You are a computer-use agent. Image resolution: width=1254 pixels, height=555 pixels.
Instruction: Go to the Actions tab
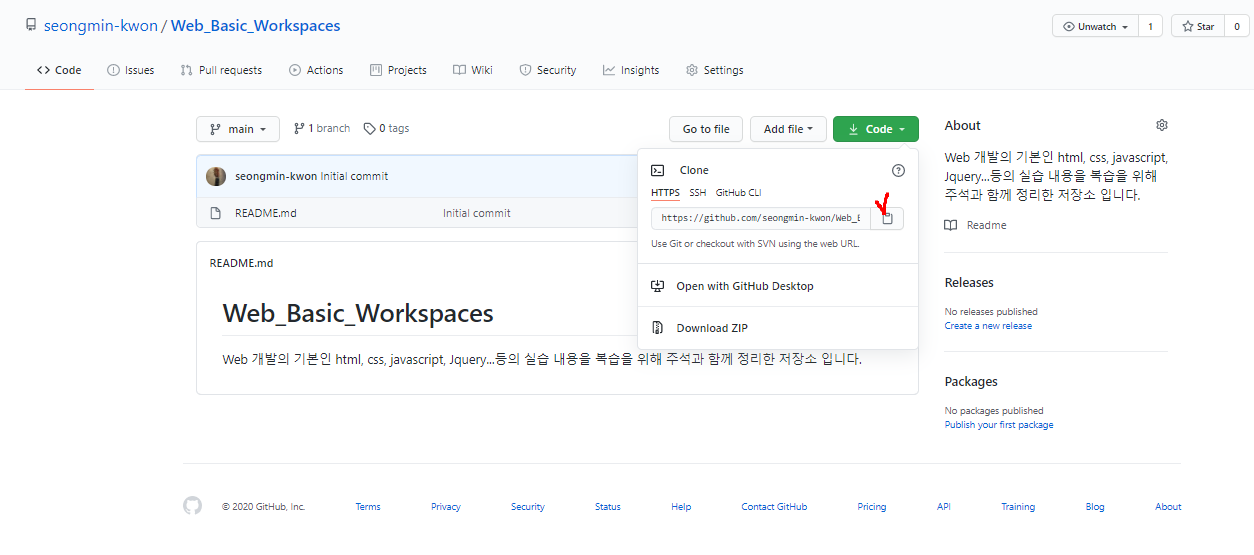click(316, 70)
